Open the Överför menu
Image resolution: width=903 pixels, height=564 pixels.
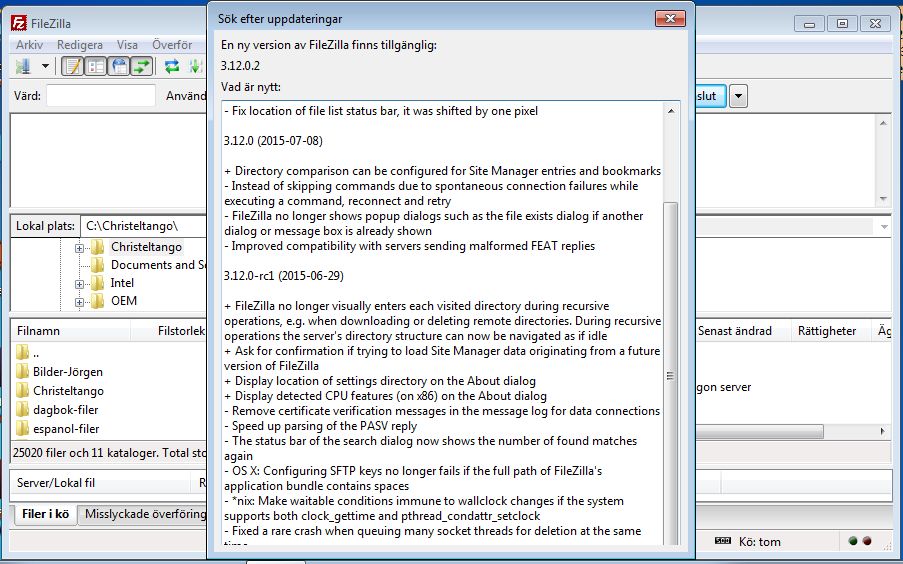tap(172, 44)
